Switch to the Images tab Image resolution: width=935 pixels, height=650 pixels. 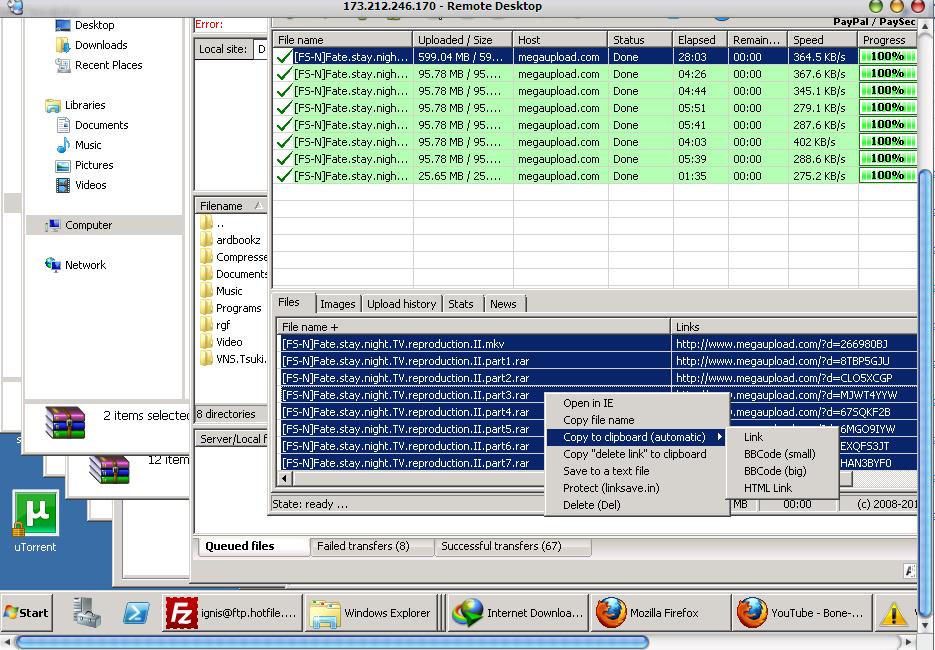338,304
